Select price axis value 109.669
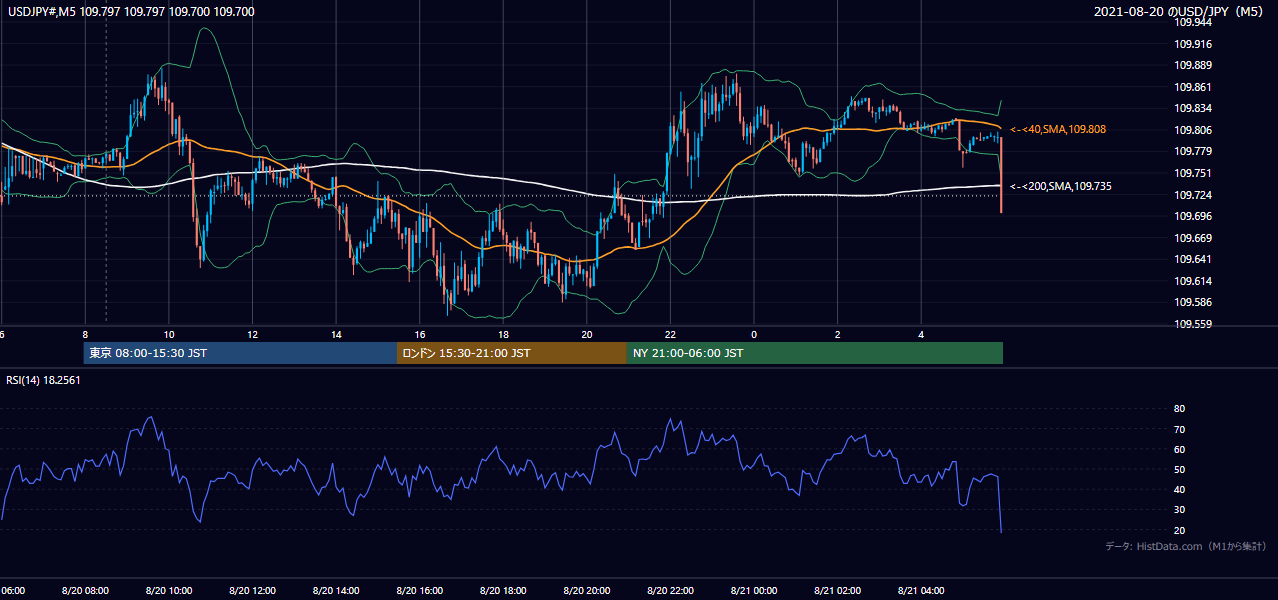 click(x=1194, y=238)
